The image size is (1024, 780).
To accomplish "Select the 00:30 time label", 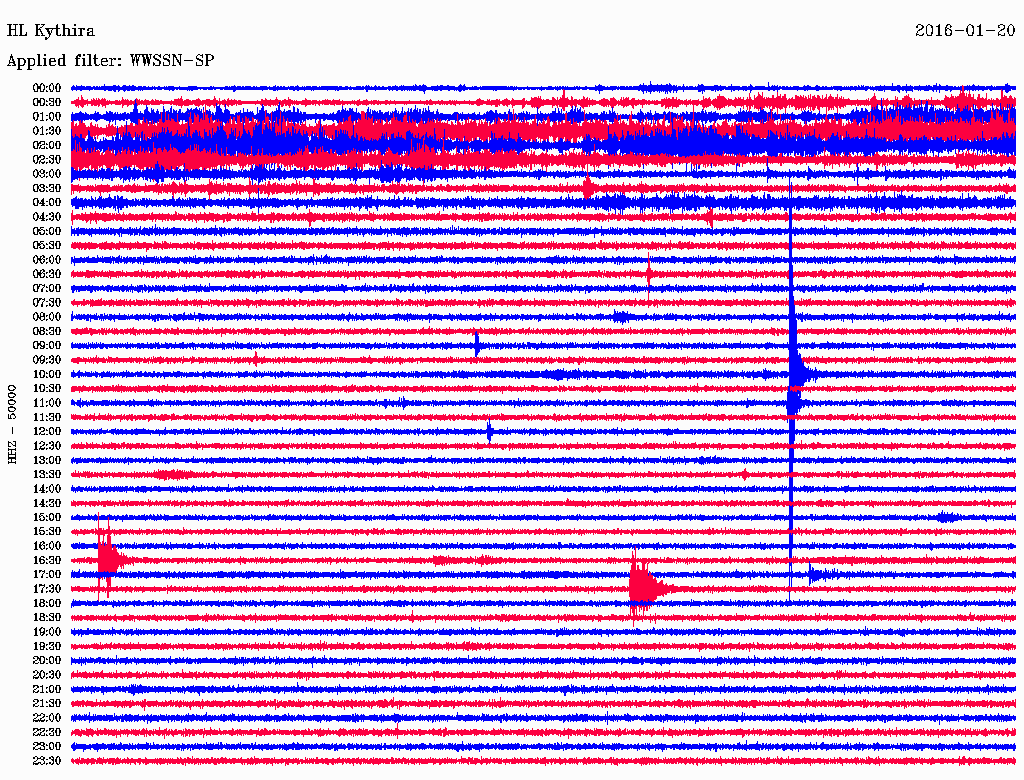I will [47, 102].
